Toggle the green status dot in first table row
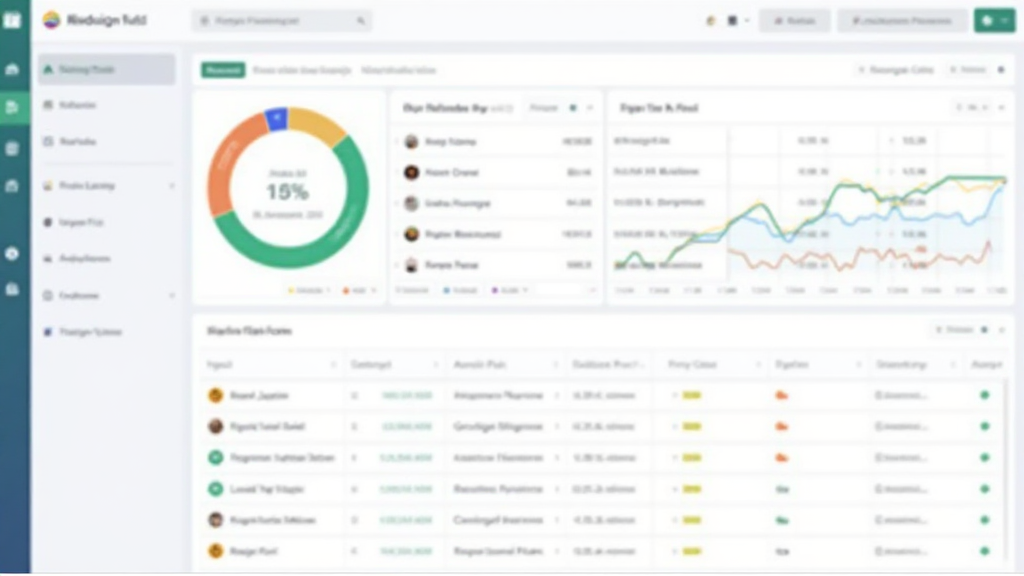Screen dimensions: 1024x576 click(985, 395)
